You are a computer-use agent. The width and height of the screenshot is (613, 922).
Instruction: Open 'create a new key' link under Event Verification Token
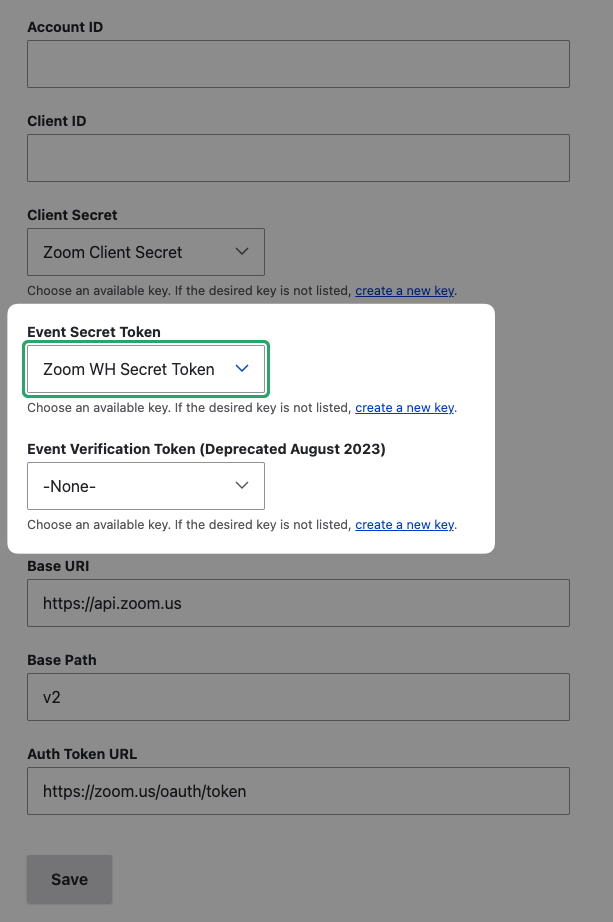pos(404,525)
